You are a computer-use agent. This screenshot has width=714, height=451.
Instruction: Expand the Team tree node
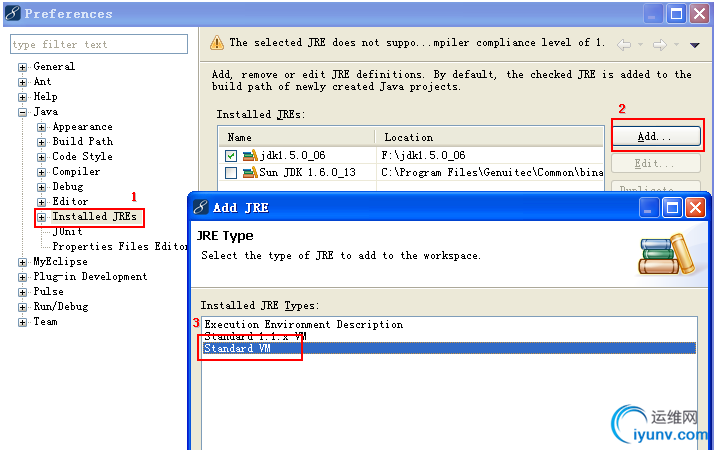coord(22,323)
